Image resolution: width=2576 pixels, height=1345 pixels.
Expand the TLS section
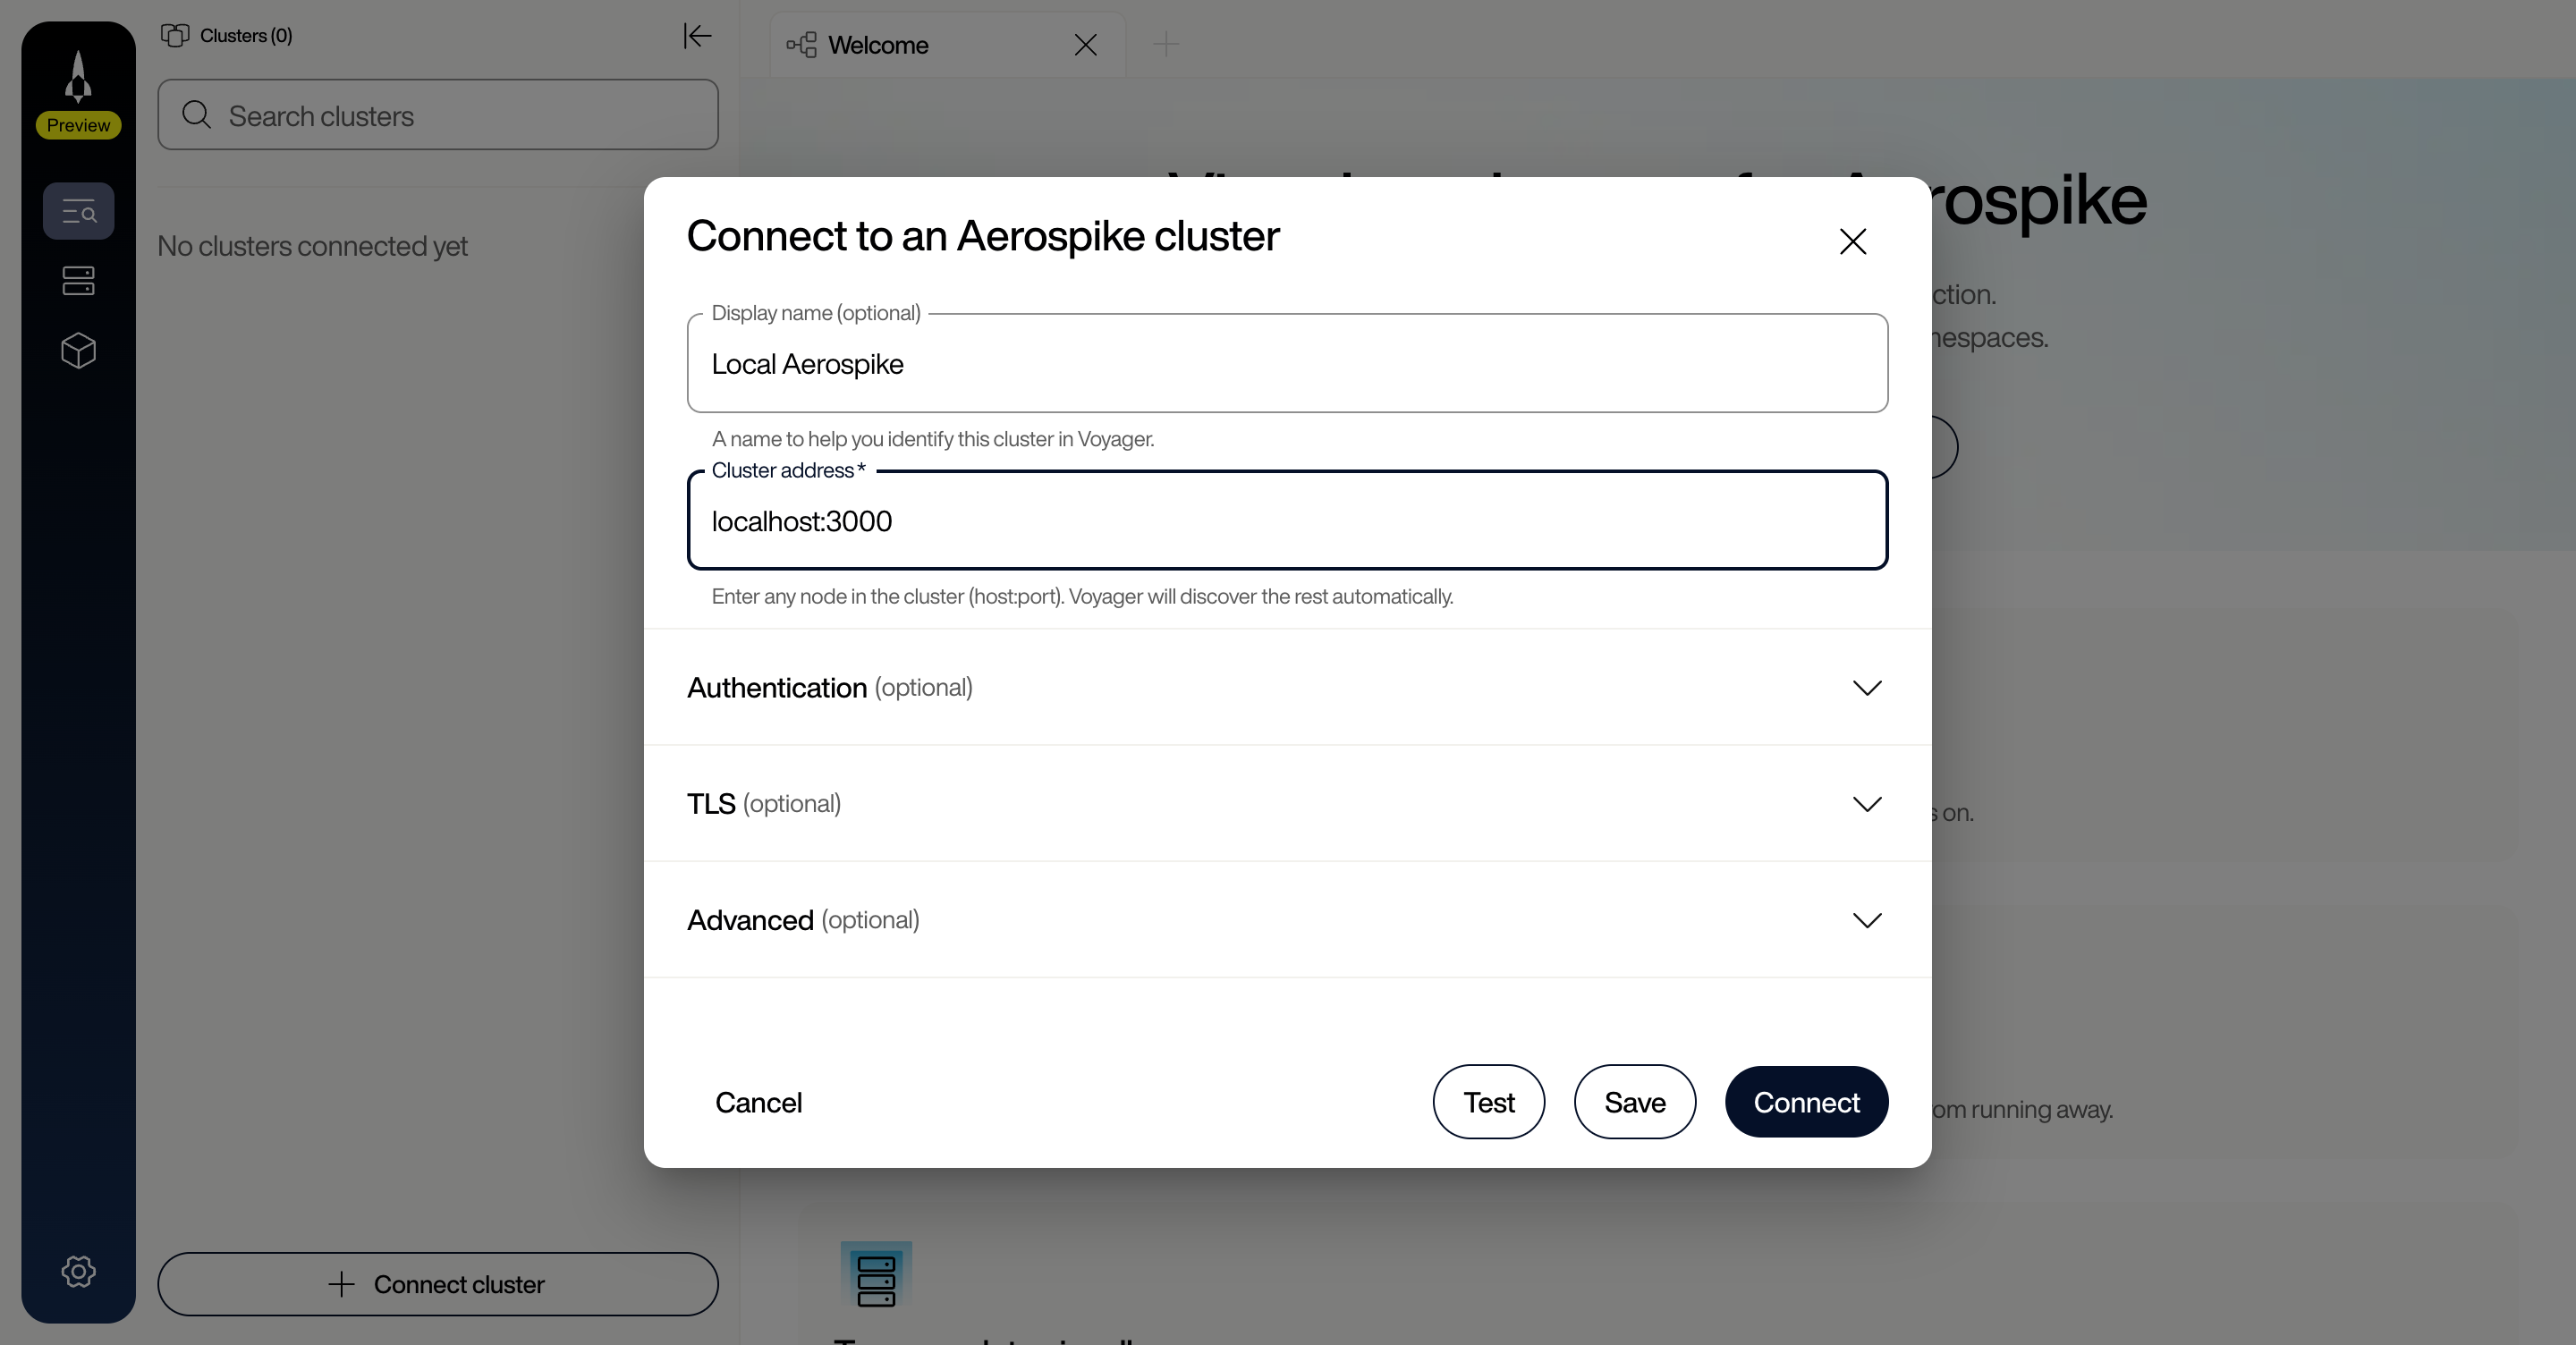point(1866,804)
